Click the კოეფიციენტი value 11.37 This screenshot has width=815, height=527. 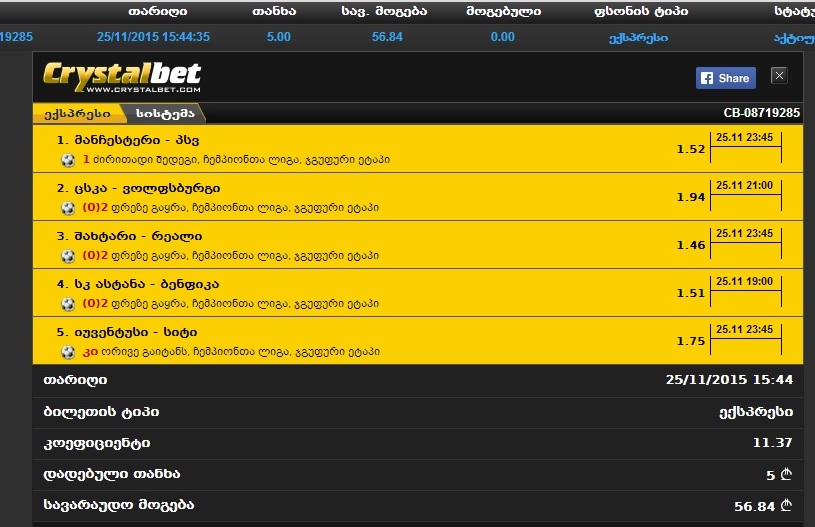pyautogui.click(x=772, y=443)
